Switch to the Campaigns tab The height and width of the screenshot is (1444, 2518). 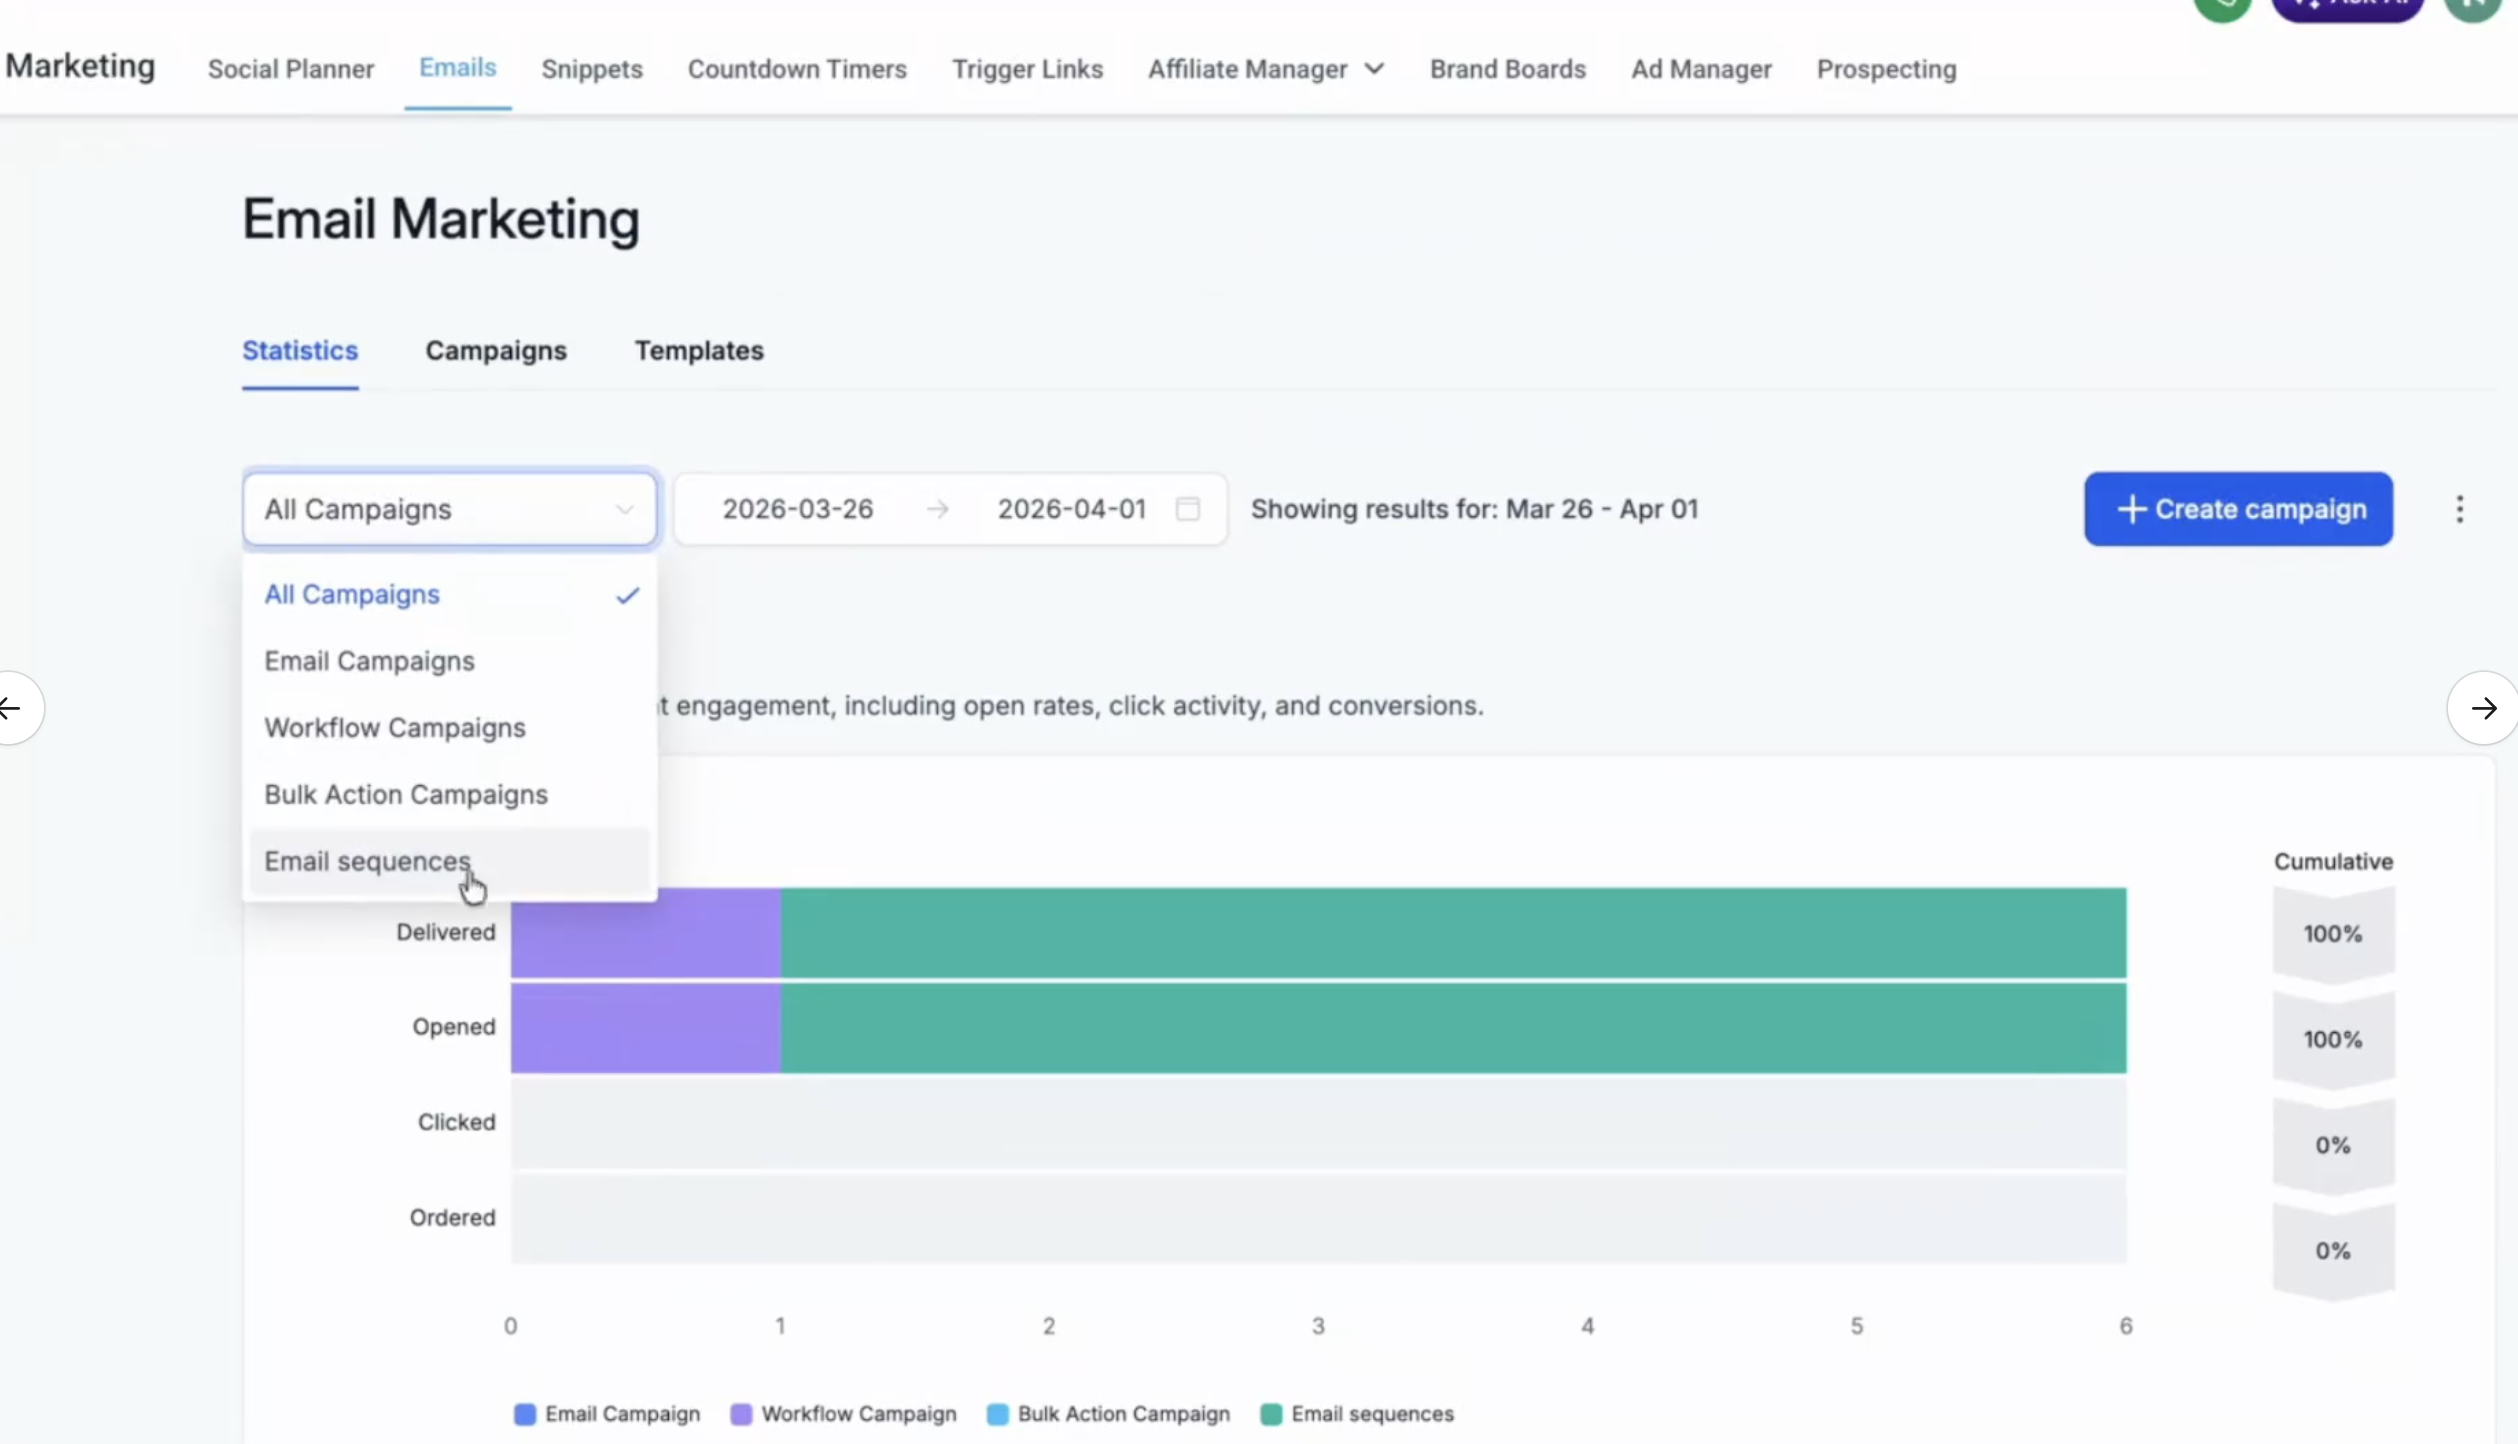click(496, 351)
